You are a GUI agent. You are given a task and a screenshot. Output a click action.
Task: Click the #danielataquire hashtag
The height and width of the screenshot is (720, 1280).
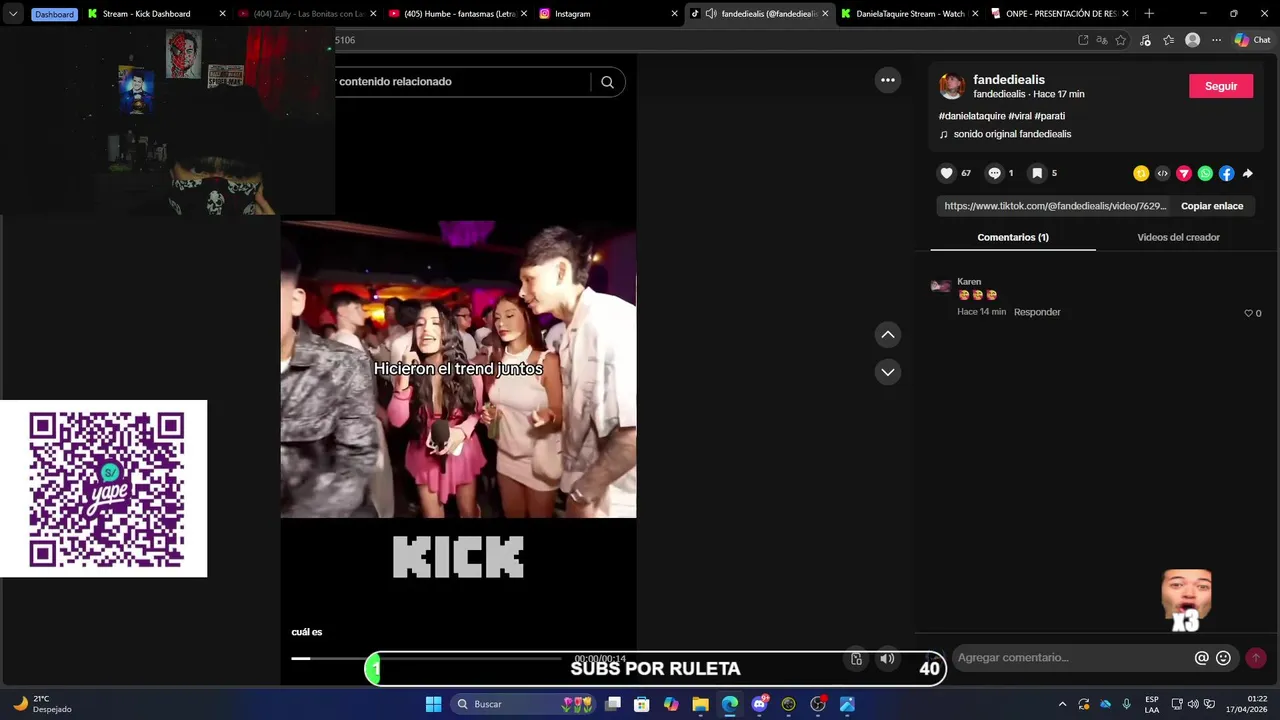point(971,116)
